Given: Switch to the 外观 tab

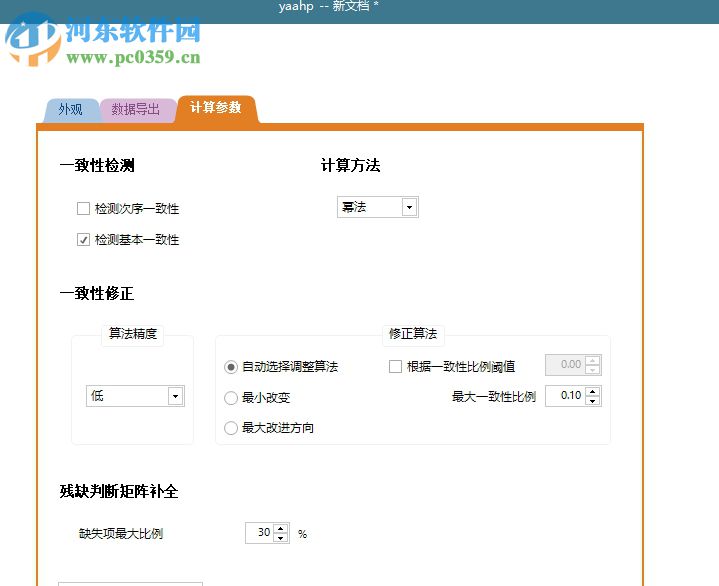Looking at the screenshot, I should (71, 110).
